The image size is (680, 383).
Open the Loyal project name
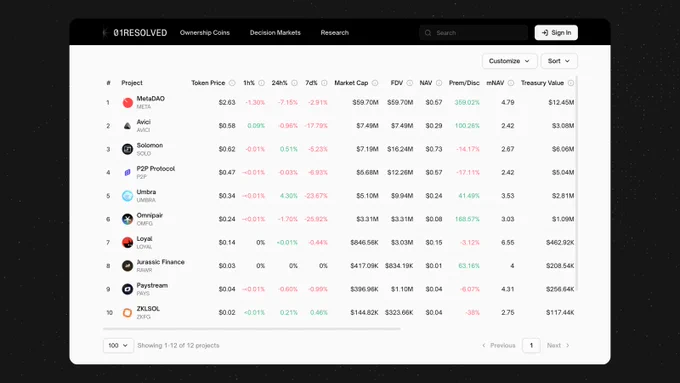tap(144, 239)
